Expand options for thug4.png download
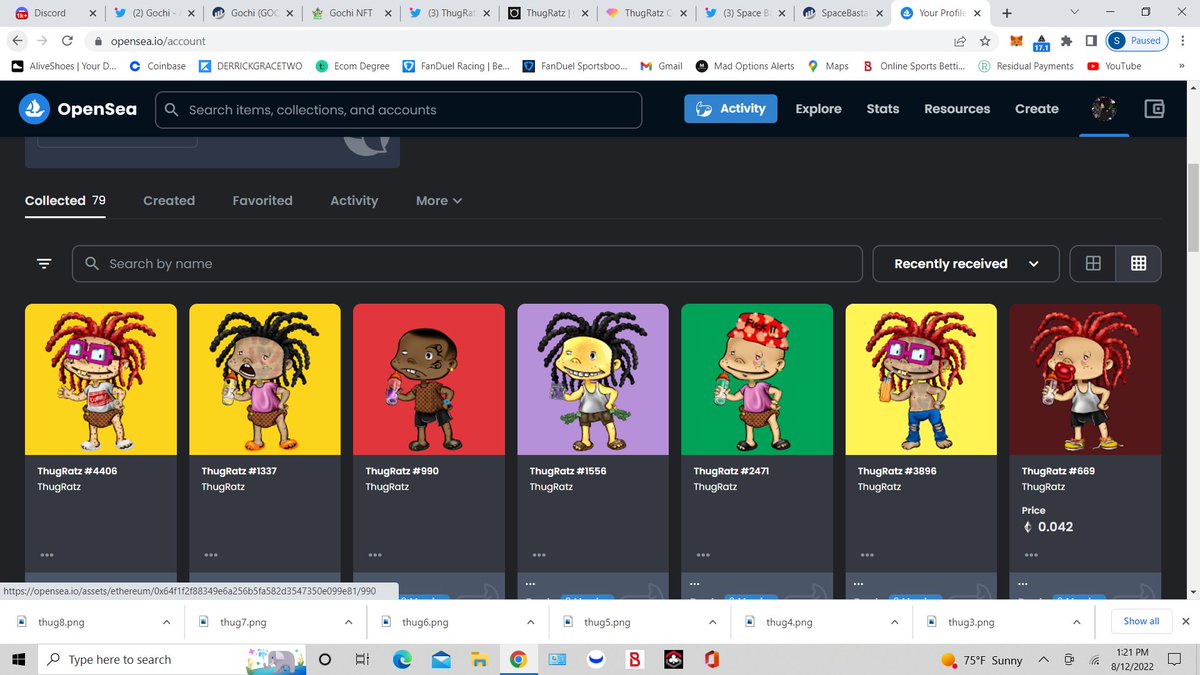Image resolution: width=1200 pixels, height=675 pixels. (894, 622)
